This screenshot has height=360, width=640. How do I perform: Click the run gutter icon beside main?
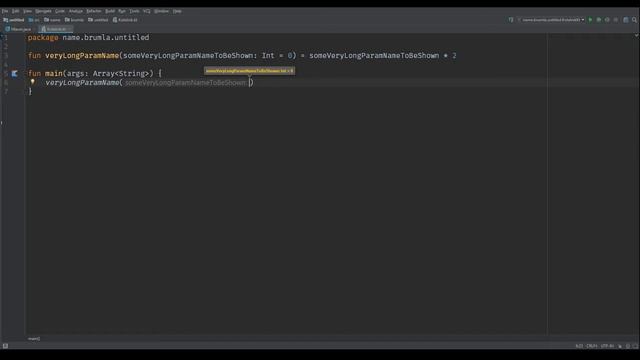(15, 73)
